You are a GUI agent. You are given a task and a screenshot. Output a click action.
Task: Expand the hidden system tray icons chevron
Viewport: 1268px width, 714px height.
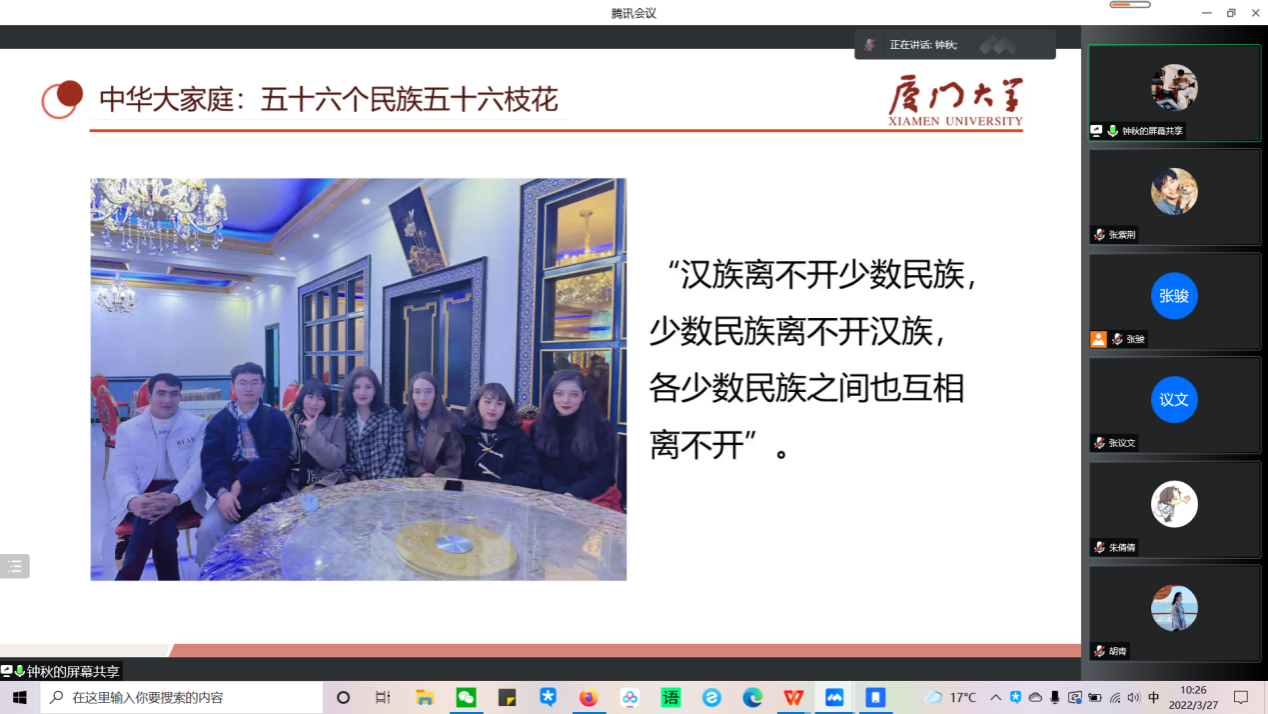click(x=995, y=697)
